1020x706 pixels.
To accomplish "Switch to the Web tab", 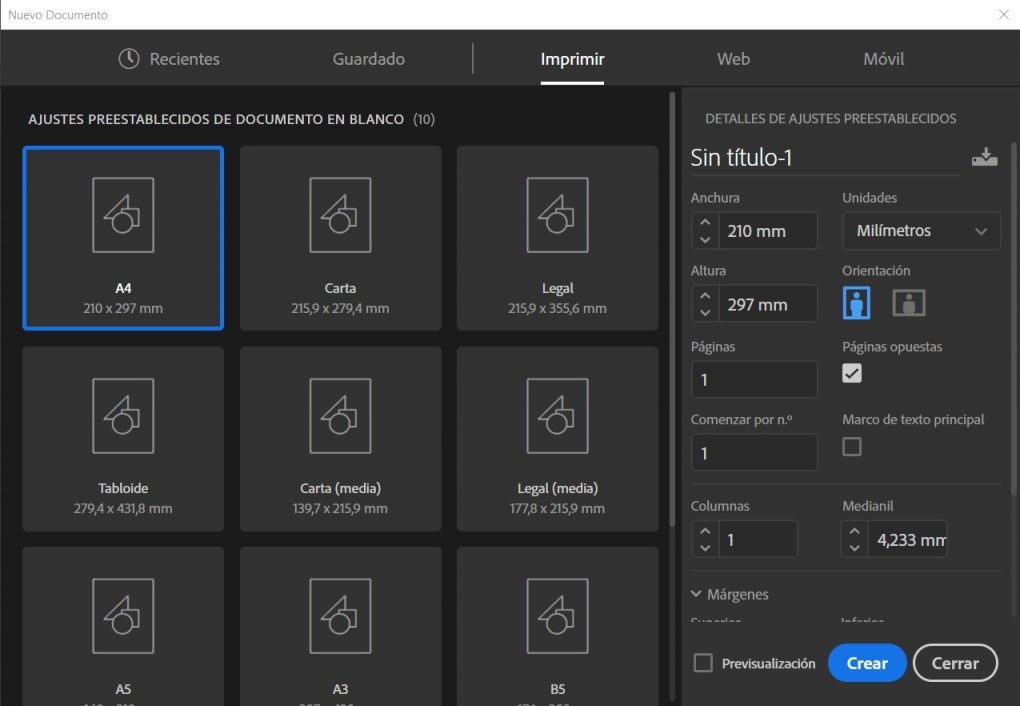I will [733, 59].
